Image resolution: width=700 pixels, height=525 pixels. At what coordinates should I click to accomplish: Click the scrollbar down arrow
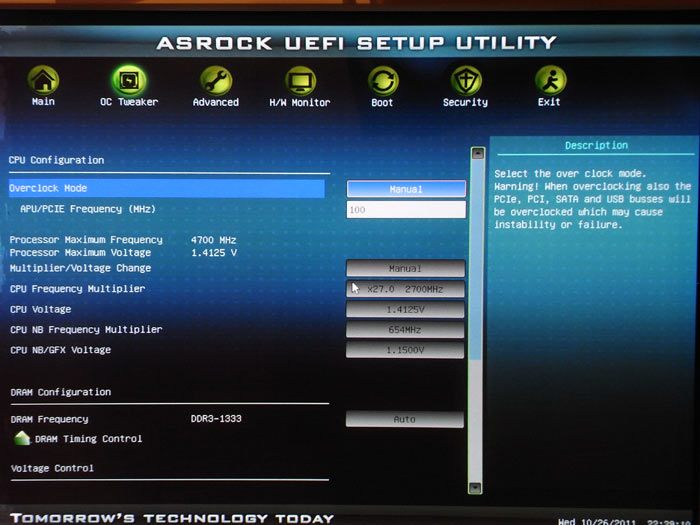tap(475, 487)
